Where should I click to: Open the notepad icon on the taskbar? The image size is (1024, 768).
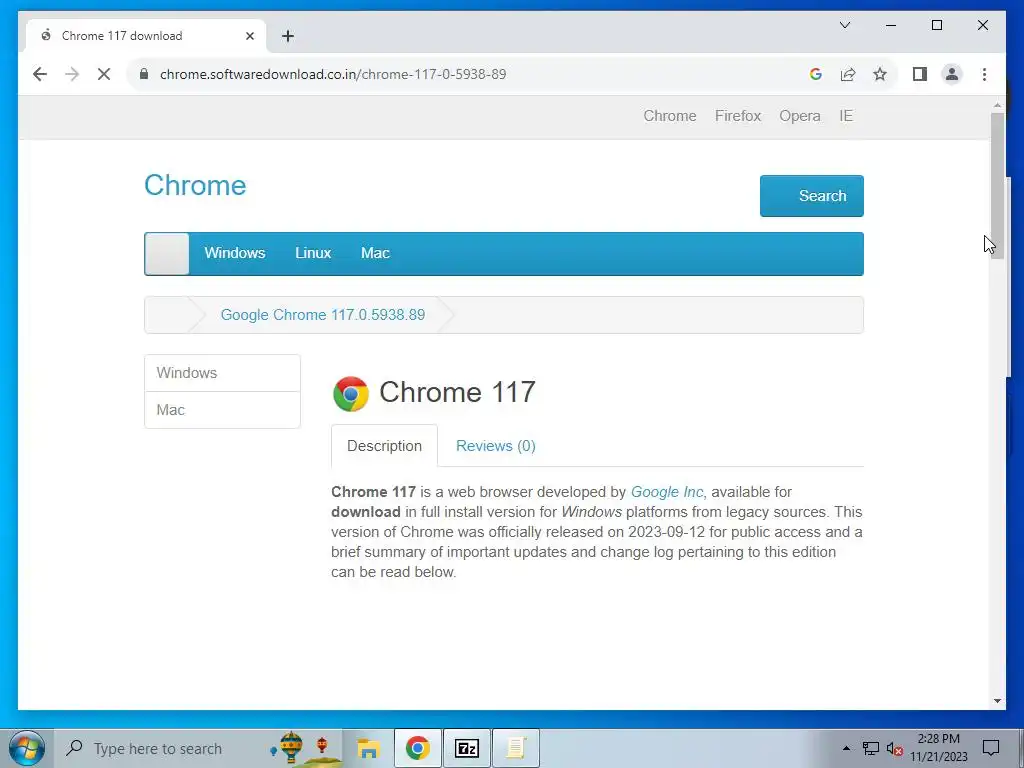pos(516,748)
